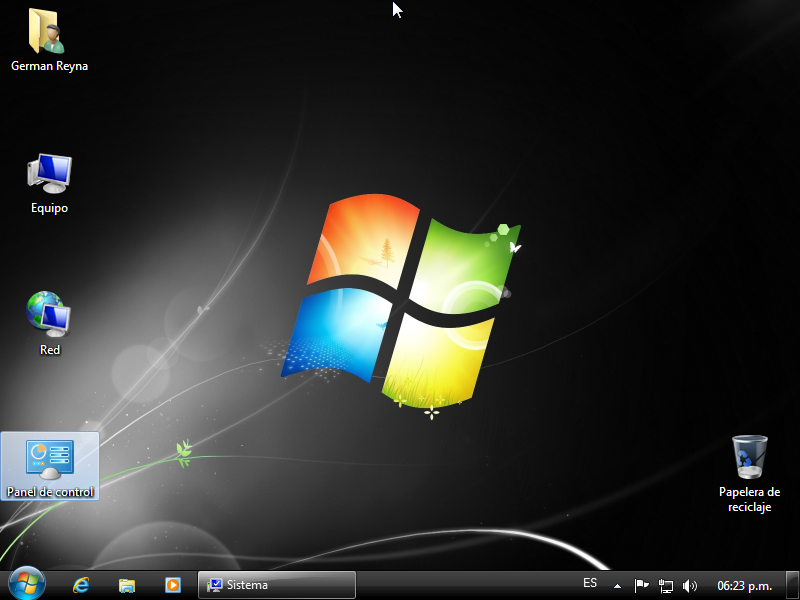Open the Action Center flag icon
The image size is (800, 600).
(641, 585)
